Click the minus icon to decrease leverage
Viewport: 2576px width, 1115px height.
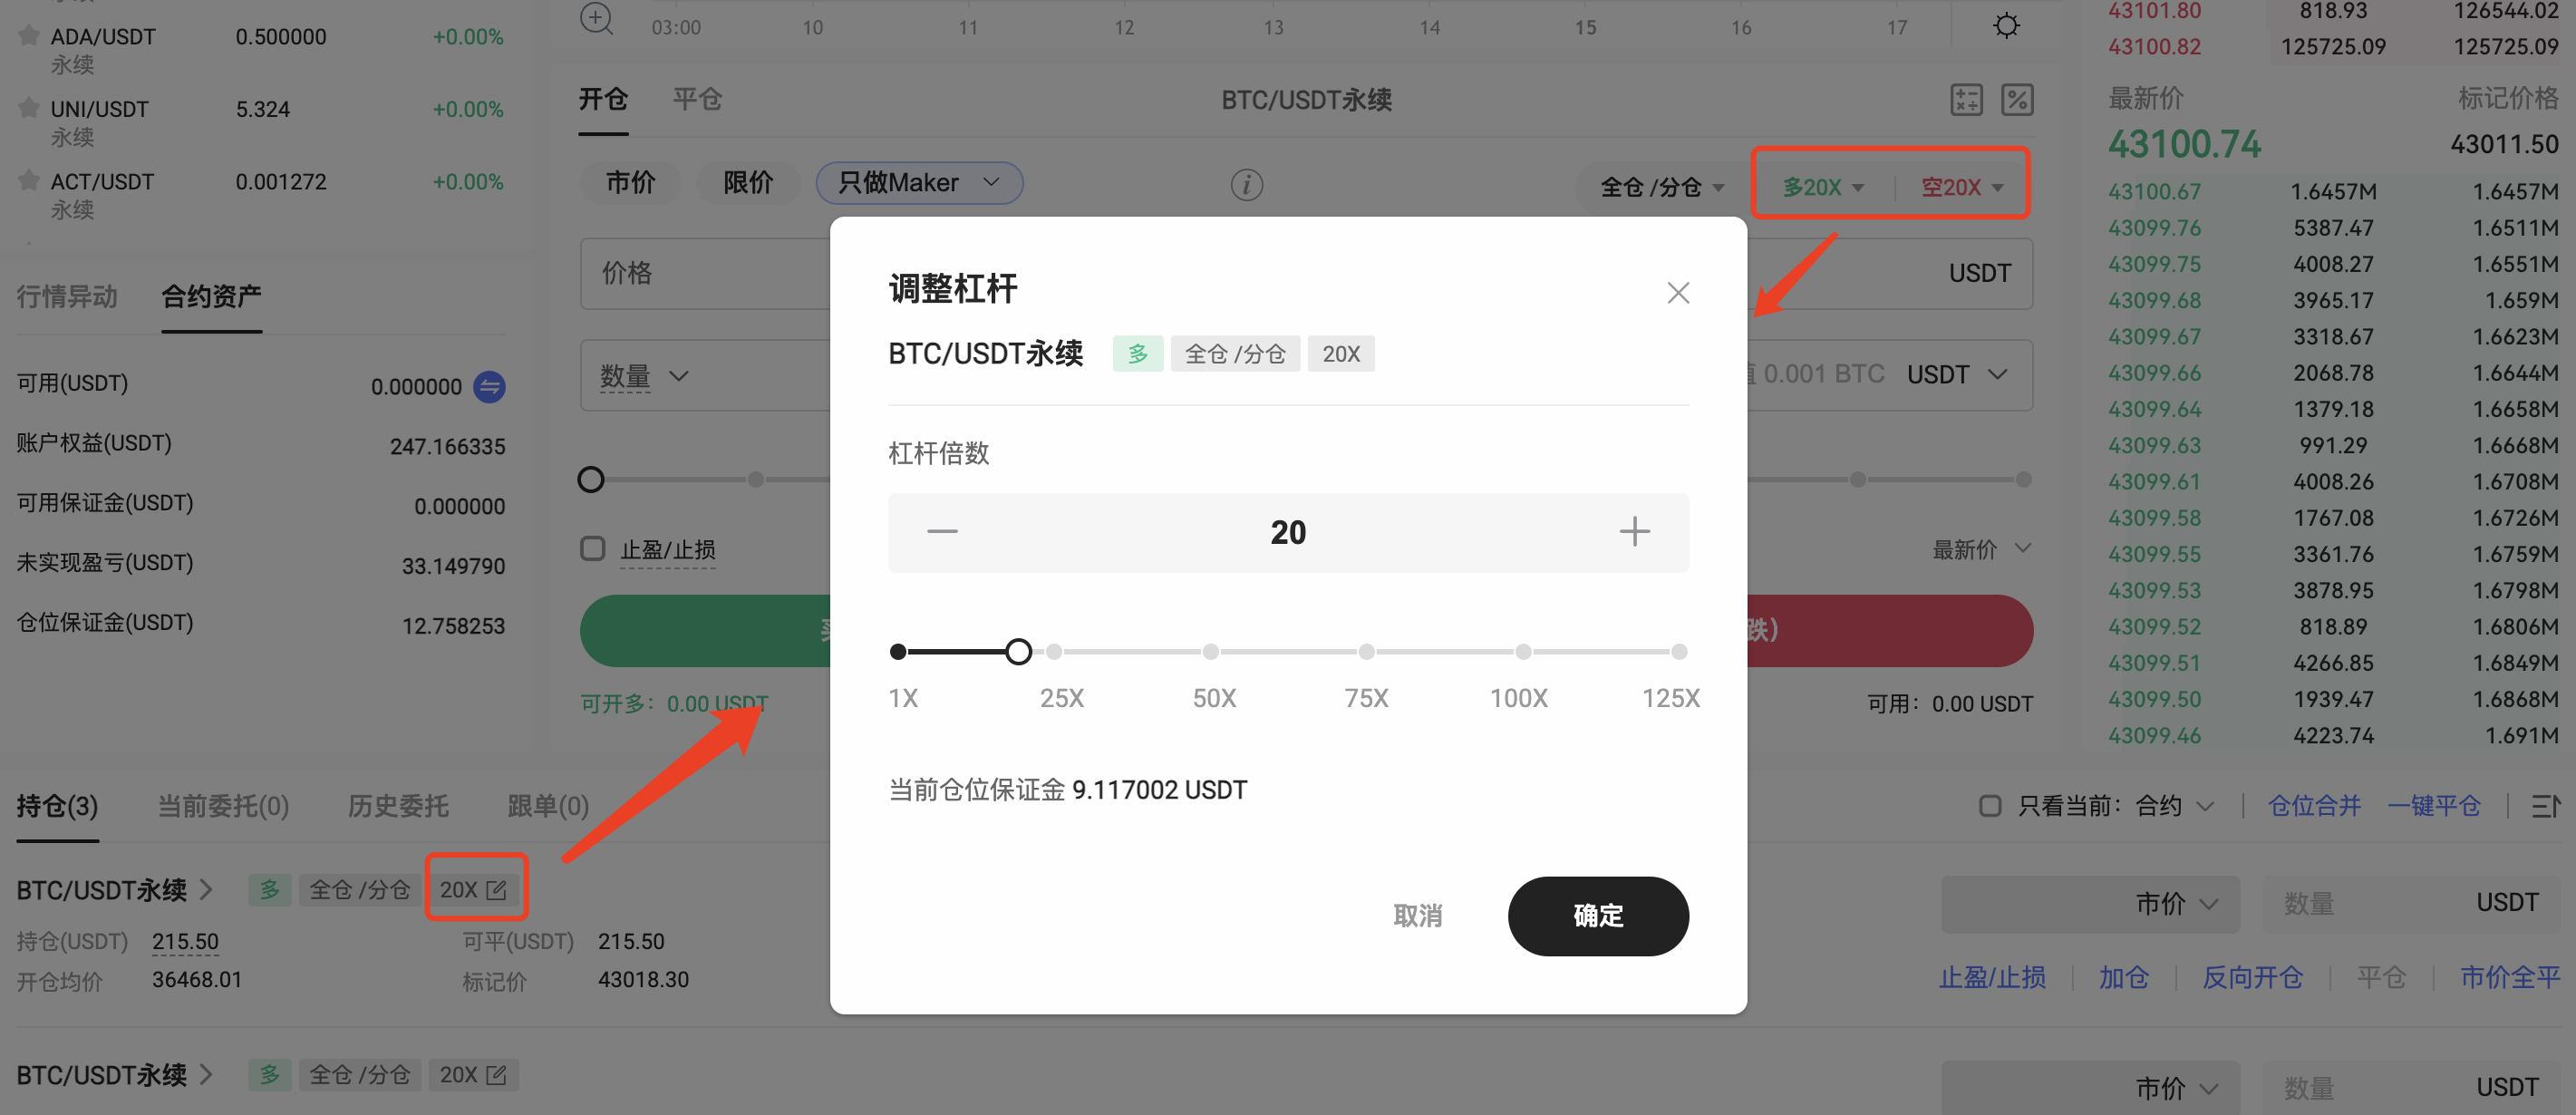coord(942,531)
